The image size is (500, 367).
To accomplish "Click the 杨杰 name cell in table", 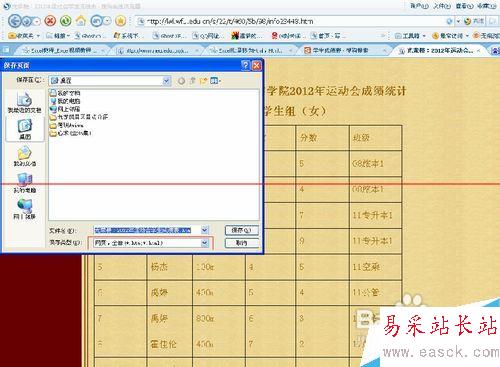I will [159, 267].
